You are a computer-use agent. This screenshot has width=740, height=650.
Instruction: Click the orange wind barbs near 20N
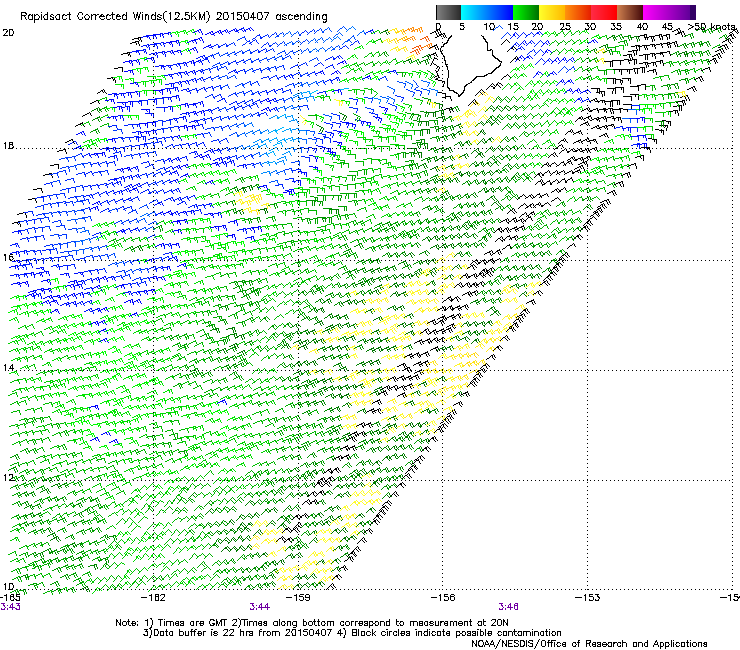tap(415, 39)
